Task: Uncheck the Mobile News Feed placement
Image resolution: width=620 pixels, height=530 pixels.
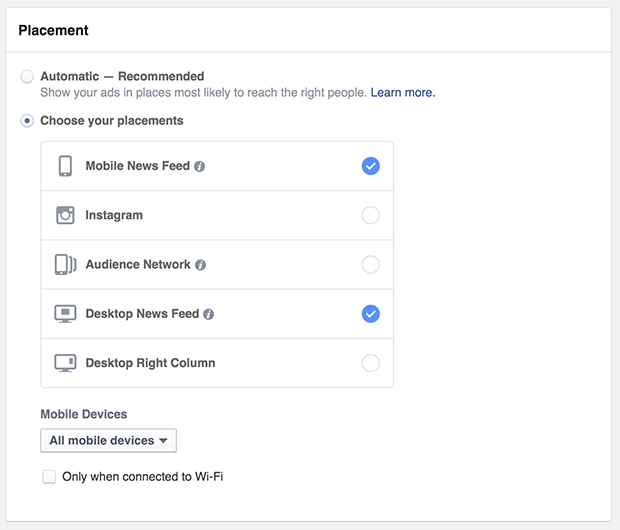Action: pos(370,166)
